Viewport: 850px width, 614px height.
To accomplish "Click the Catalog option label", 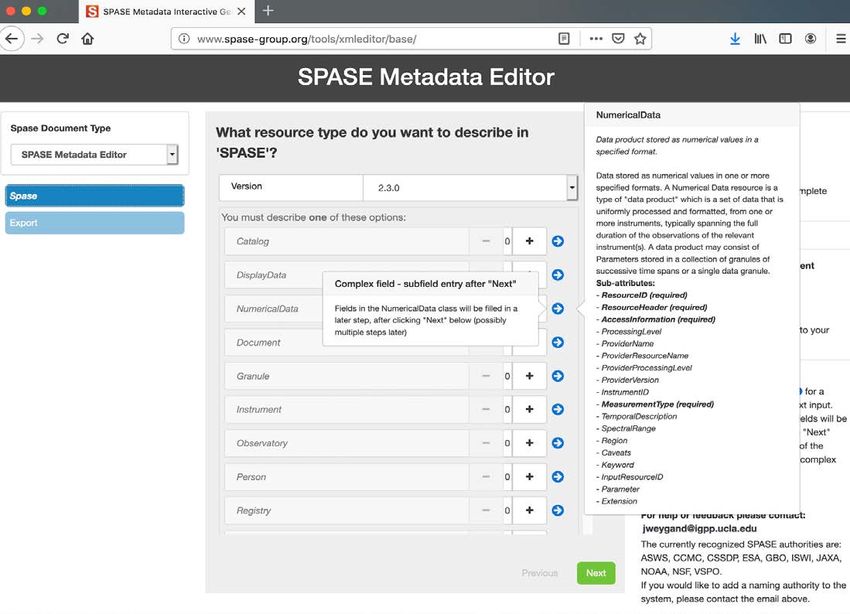I will click(253, 241).
